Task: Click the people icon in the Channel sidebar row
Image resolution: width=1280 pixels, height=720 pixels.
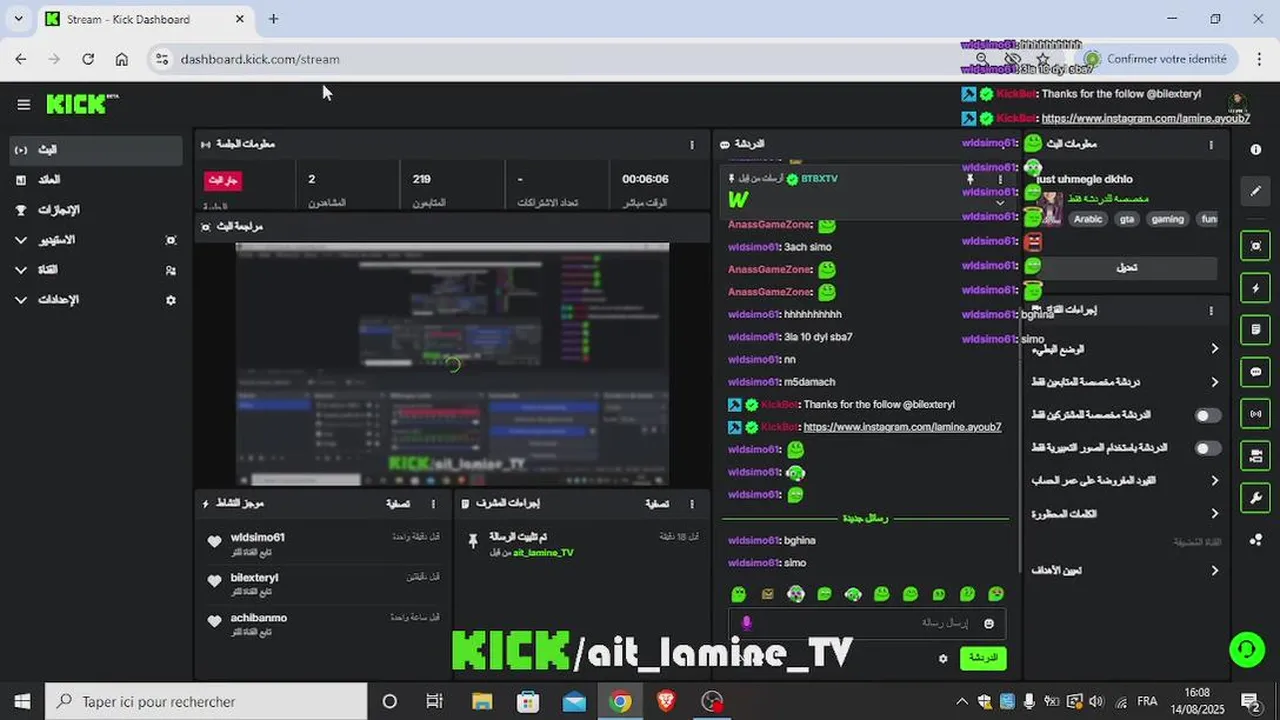Action: [171, 270]
